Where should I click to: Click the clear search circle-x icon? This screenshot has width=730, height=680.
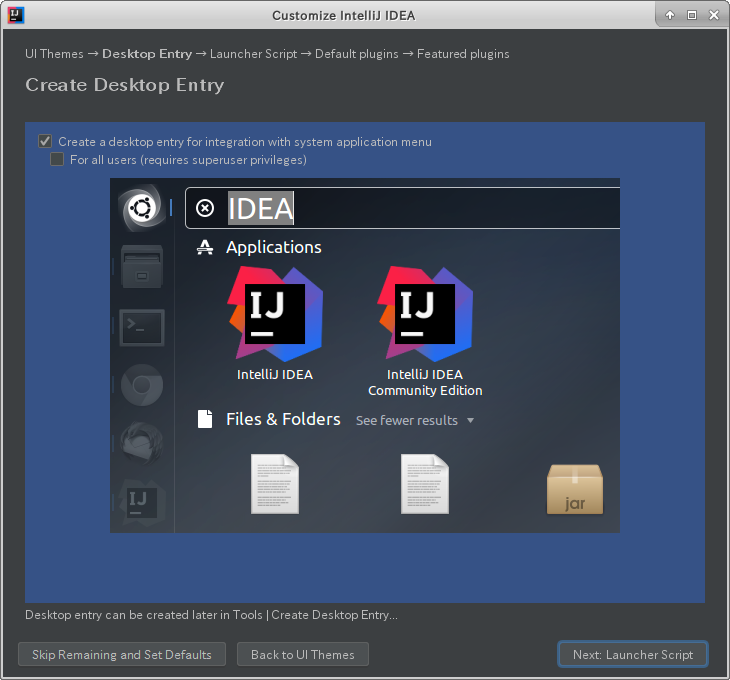(x=205, y=208)
